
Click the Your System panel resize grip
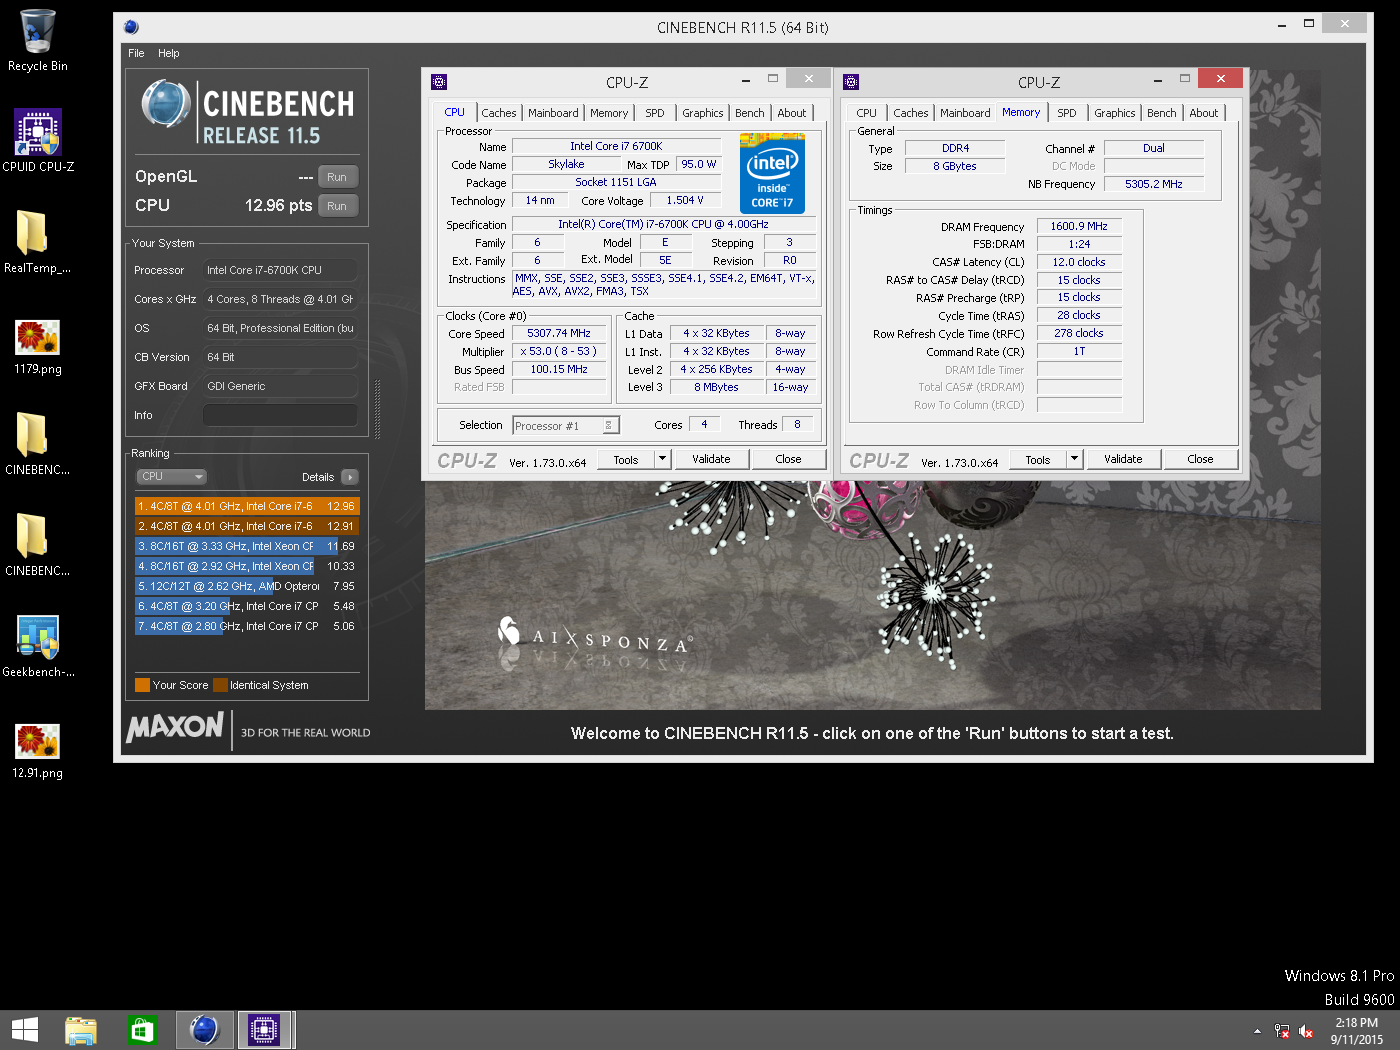pyautogui.click(x=377, y=409)
